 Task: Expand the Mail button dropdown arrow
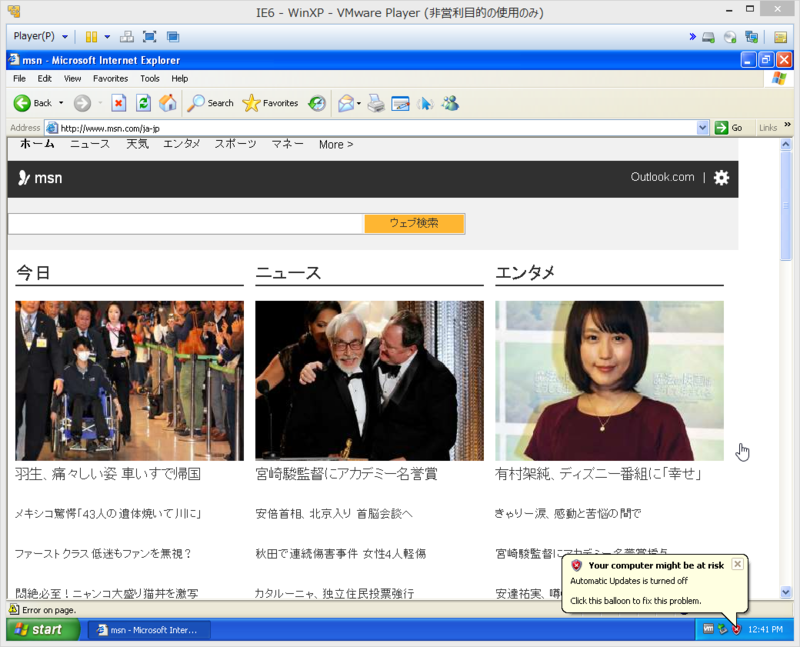[359, 104]
